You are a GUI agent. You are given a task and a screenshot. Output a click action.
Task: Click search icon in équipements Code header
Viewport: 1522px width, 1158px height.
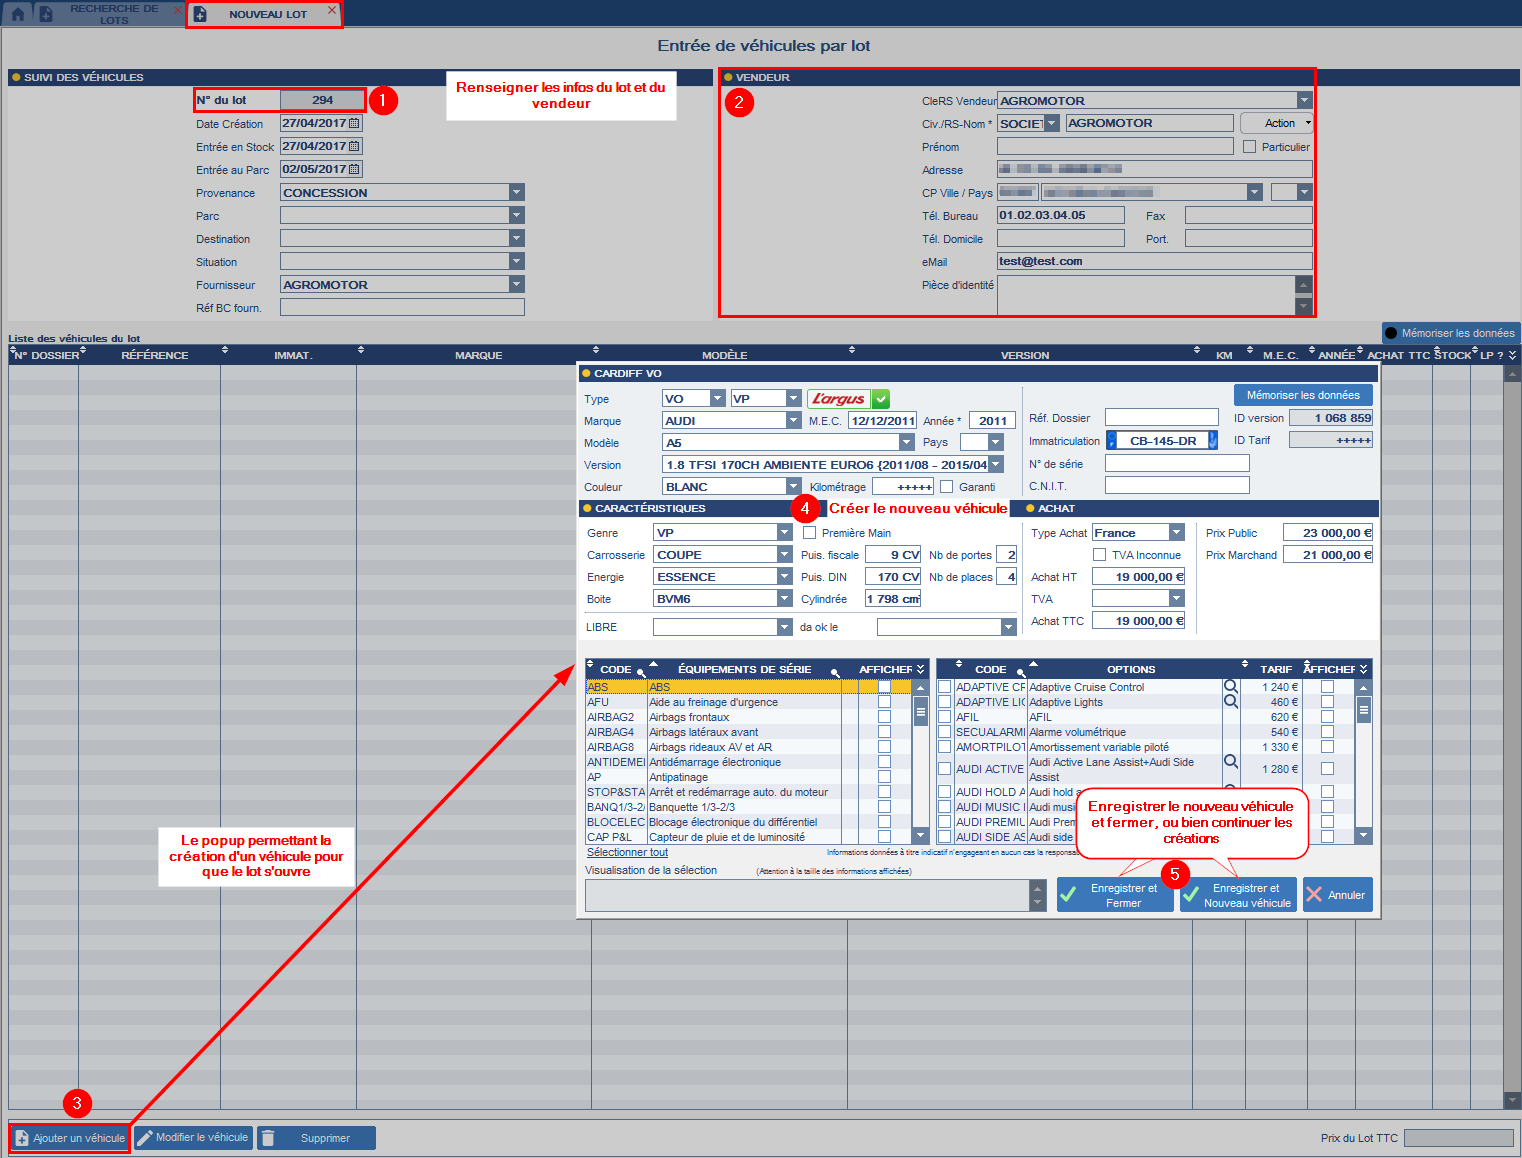[640, 672]
